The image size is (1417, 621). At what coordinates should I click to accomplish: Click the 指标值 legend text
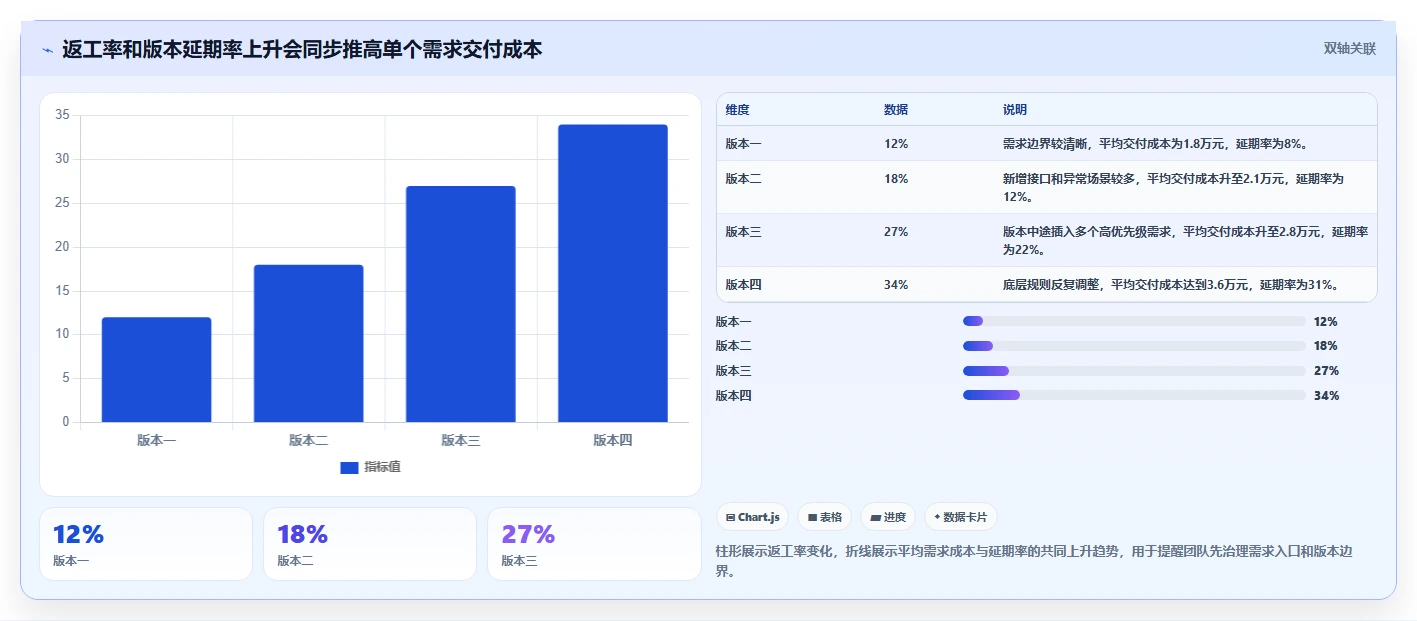pyautogui.click(x=382, y=467)
